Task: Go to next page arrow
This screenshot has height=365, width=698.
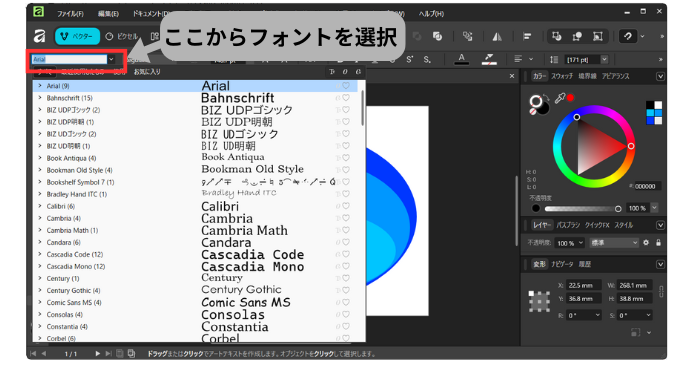Action: point(97,353)
